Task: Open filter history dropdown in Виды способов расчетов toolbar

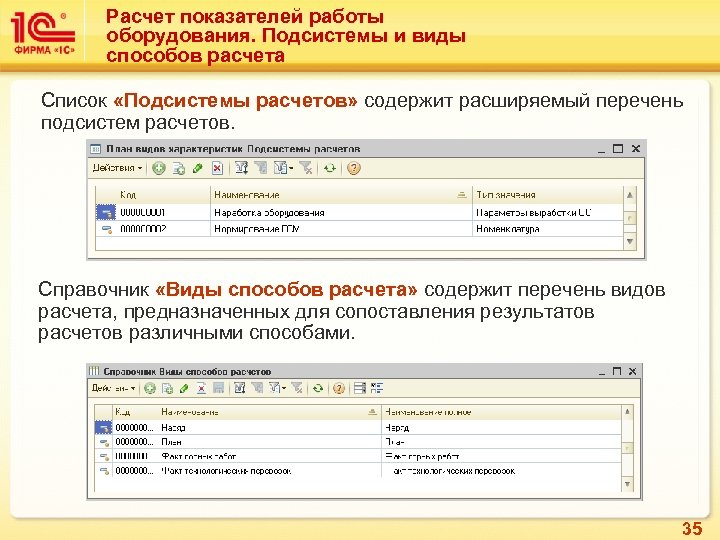Action: 277,388
